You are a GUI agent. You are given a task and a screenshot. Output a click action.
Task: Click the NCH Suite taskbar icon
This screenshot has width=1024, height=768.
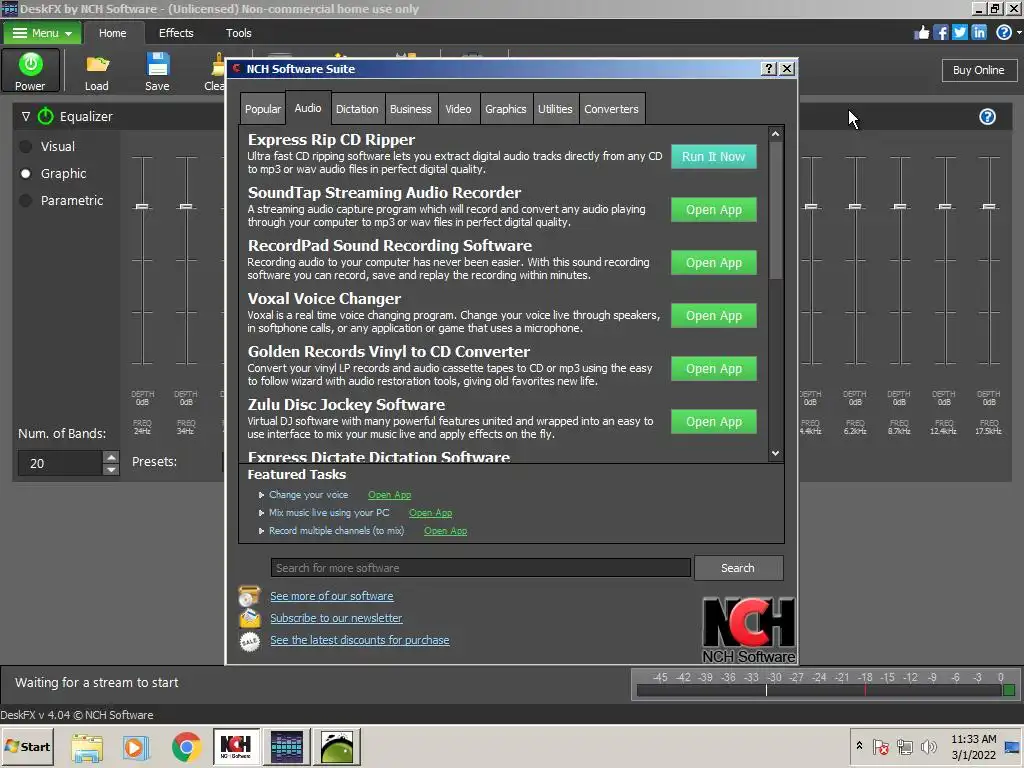pos(236,746)
